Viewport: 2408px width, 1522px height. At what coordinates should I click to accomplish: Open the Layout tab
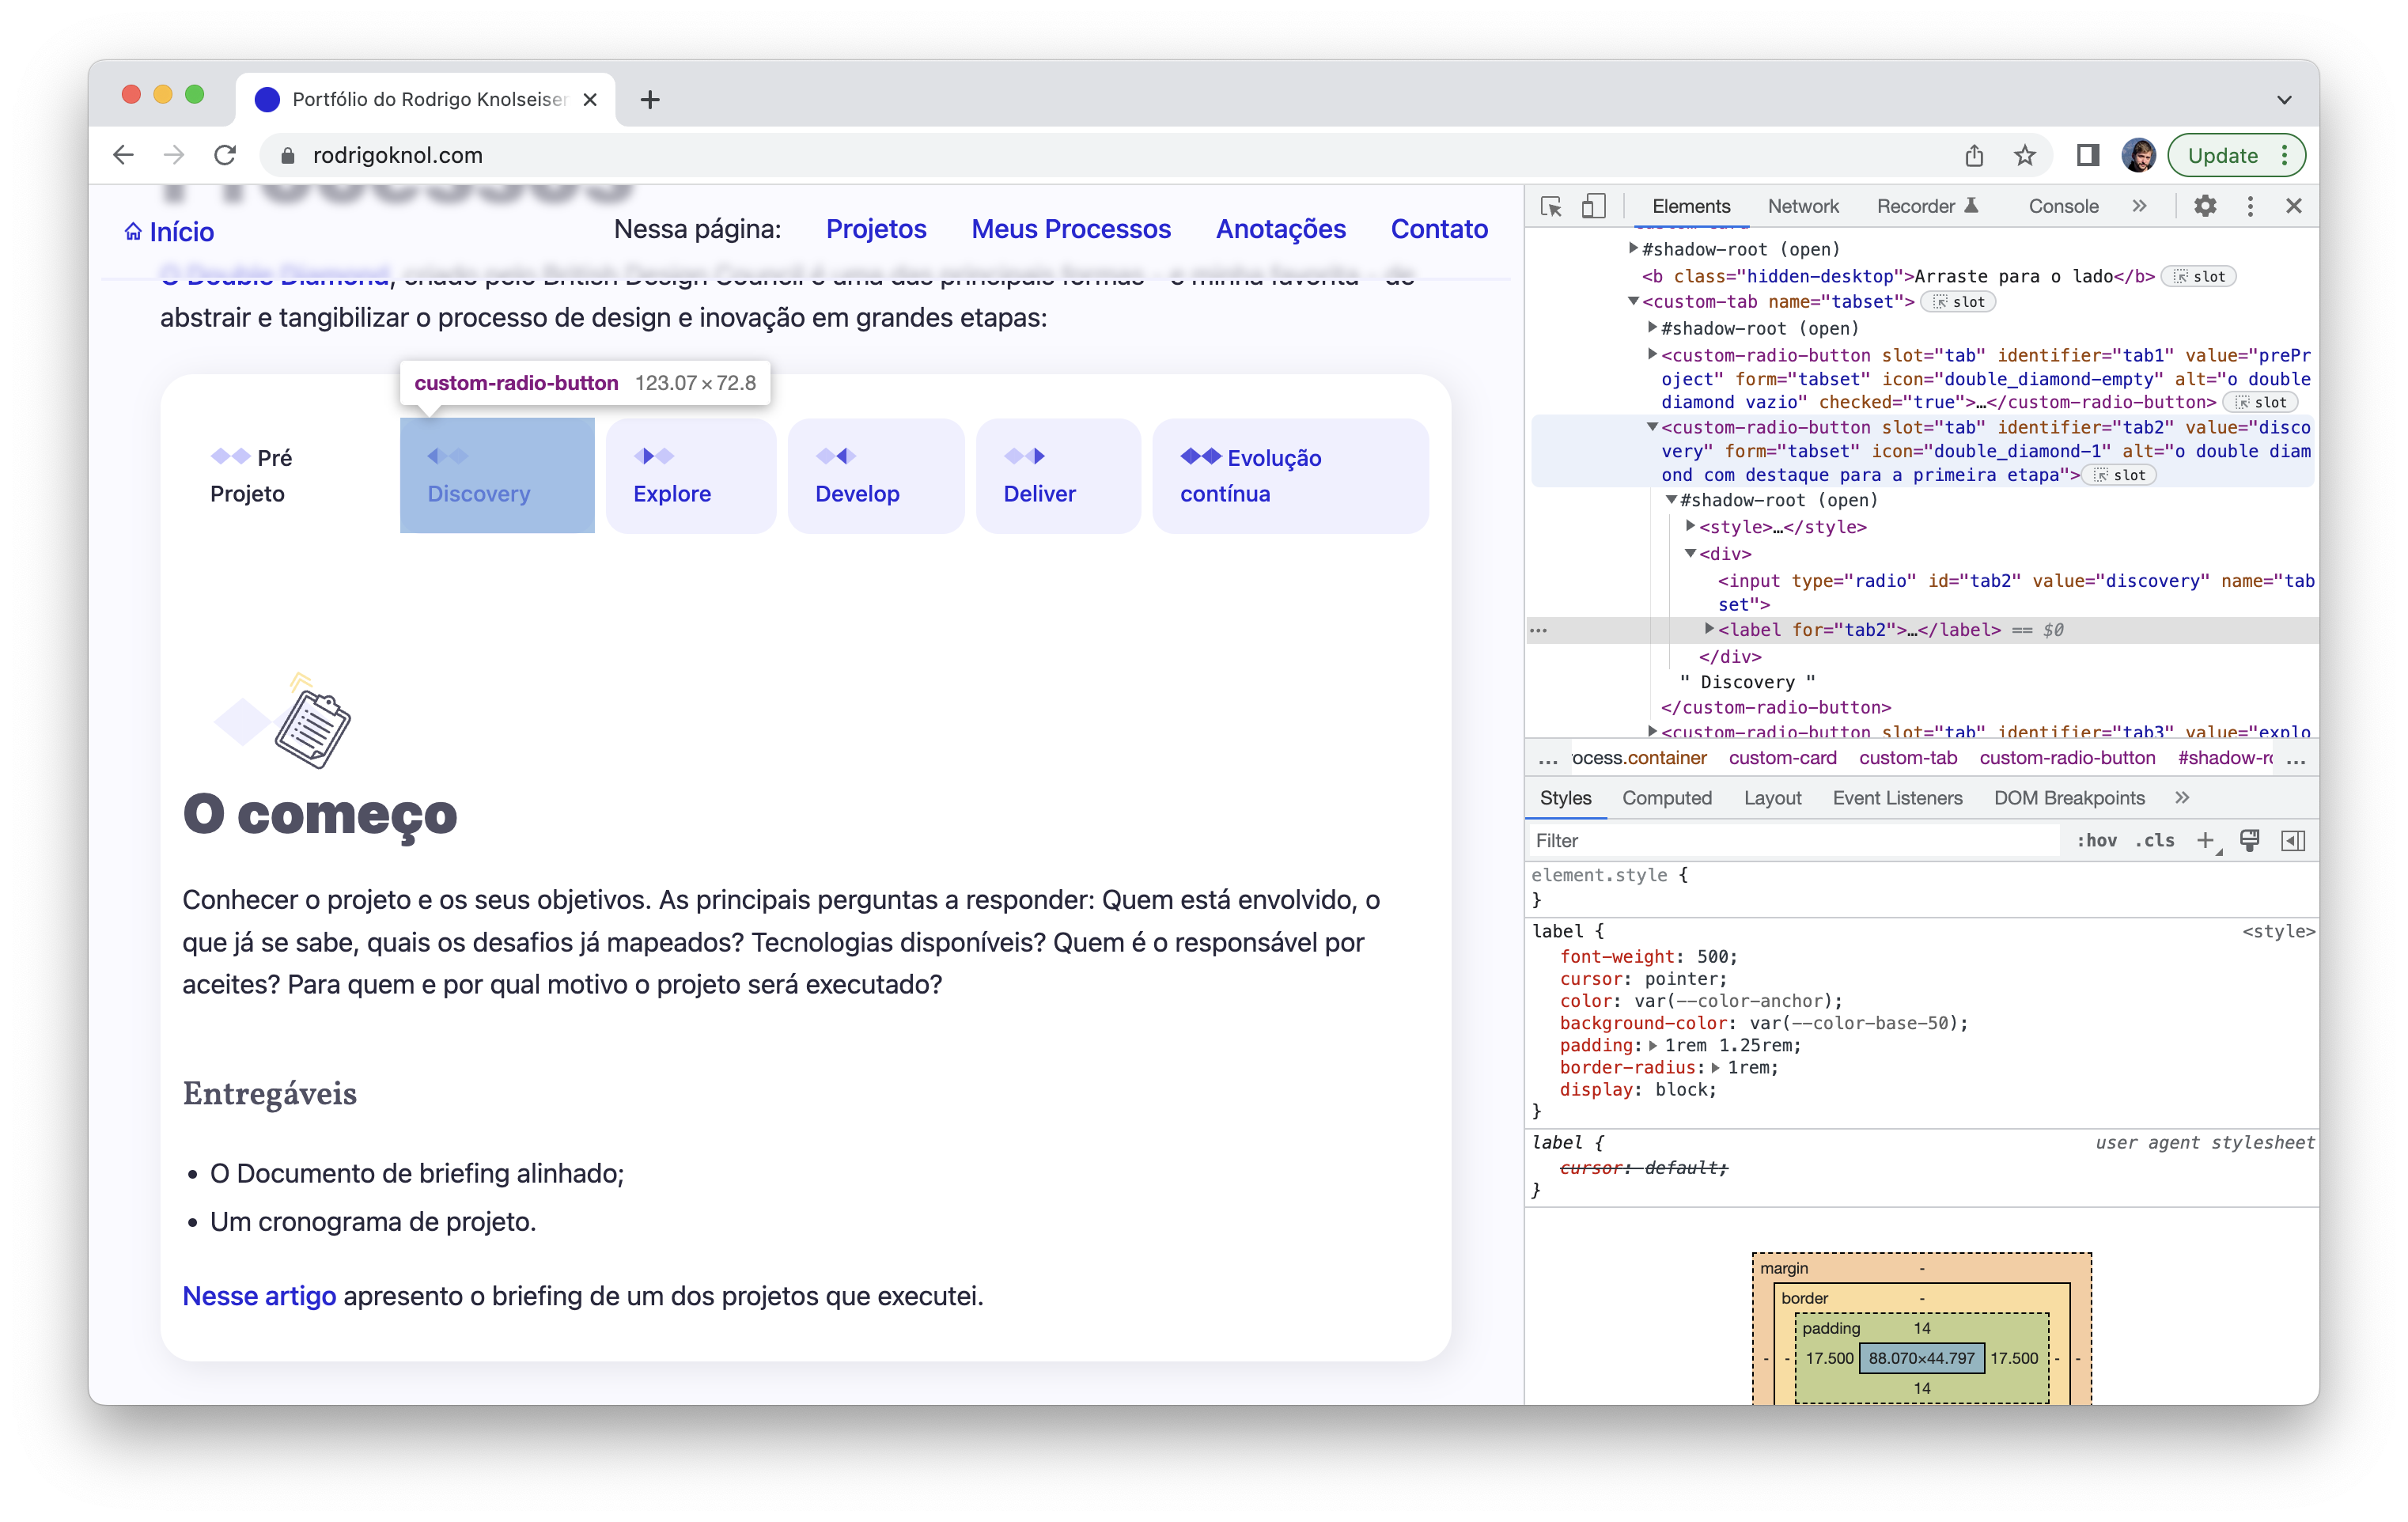[1772, 798]
